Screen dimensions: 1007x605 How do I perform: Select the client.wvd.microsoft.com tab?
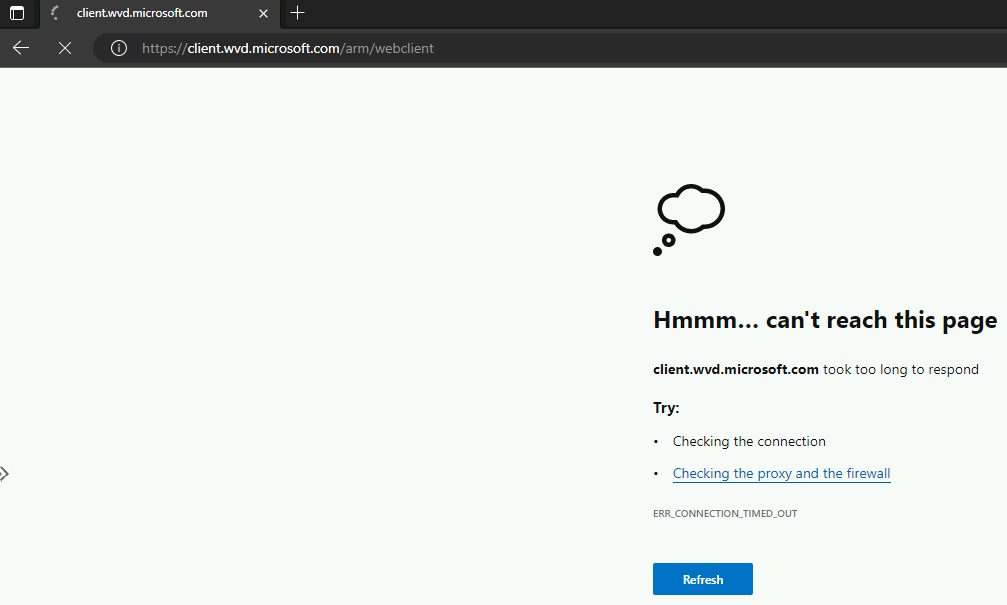pyautogui.click(x=161, y=13)
